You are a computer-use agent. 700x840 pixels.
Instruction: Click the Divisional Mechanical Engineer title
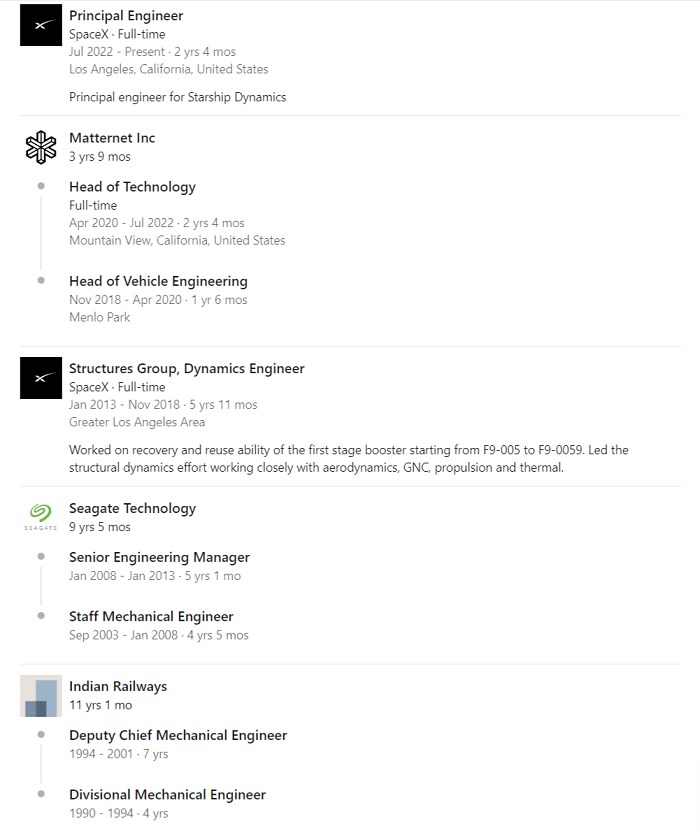167,794
